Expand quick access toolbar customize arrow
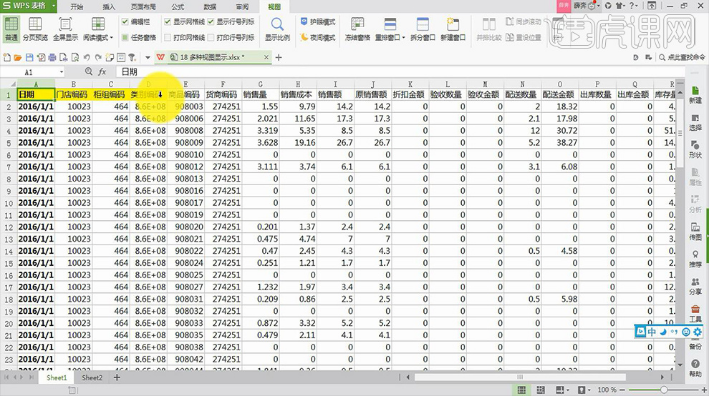709x397 pixels. click(147, 58)
